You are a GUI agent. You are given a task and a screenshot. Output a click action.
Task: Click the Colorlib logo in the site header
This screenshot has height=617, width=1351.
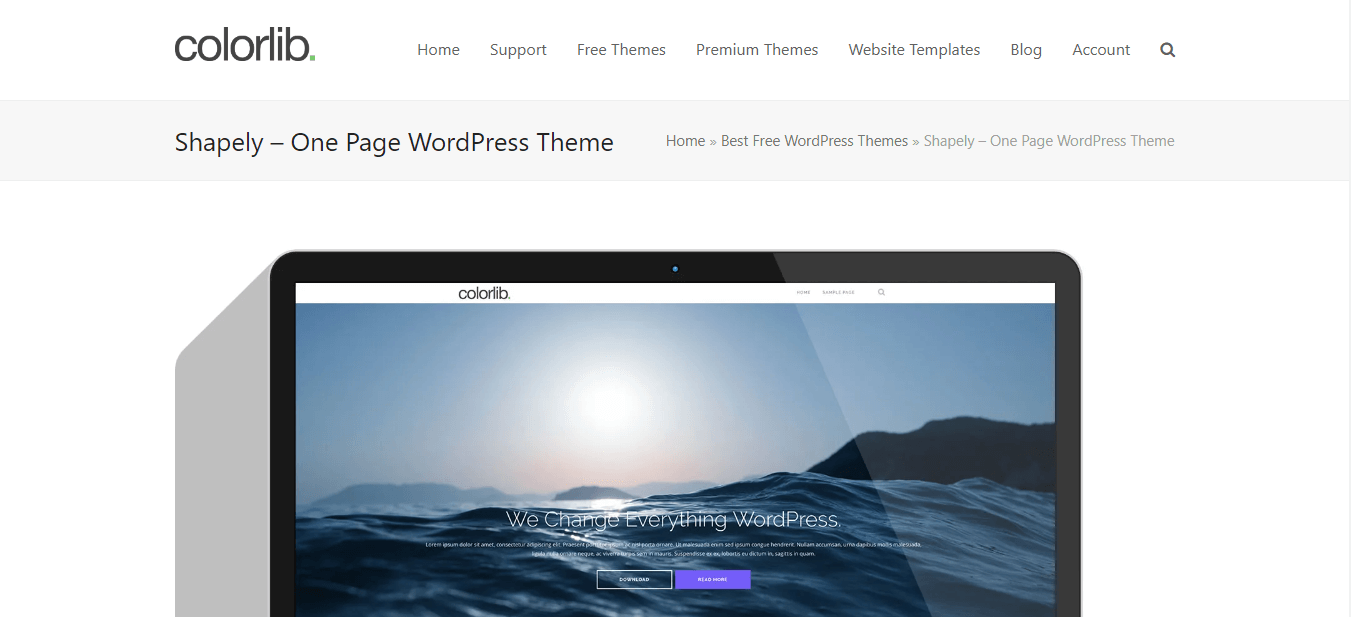tap(244, 45)
